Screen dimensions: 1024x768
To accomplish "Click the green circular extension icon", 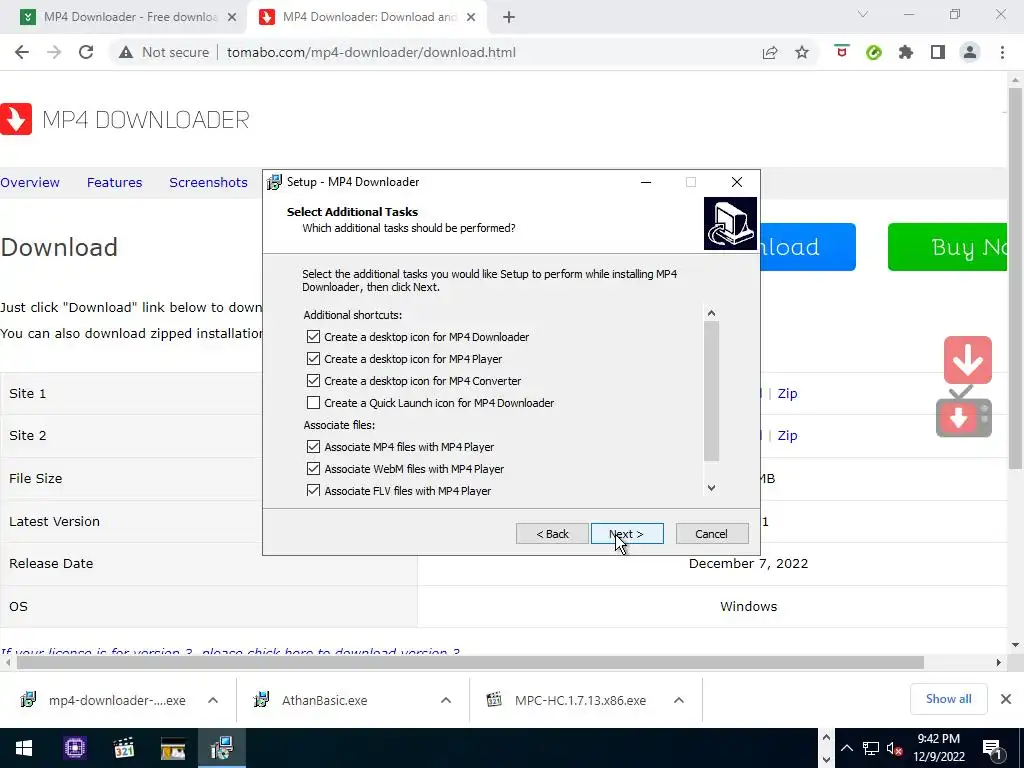I will (874, 52).
